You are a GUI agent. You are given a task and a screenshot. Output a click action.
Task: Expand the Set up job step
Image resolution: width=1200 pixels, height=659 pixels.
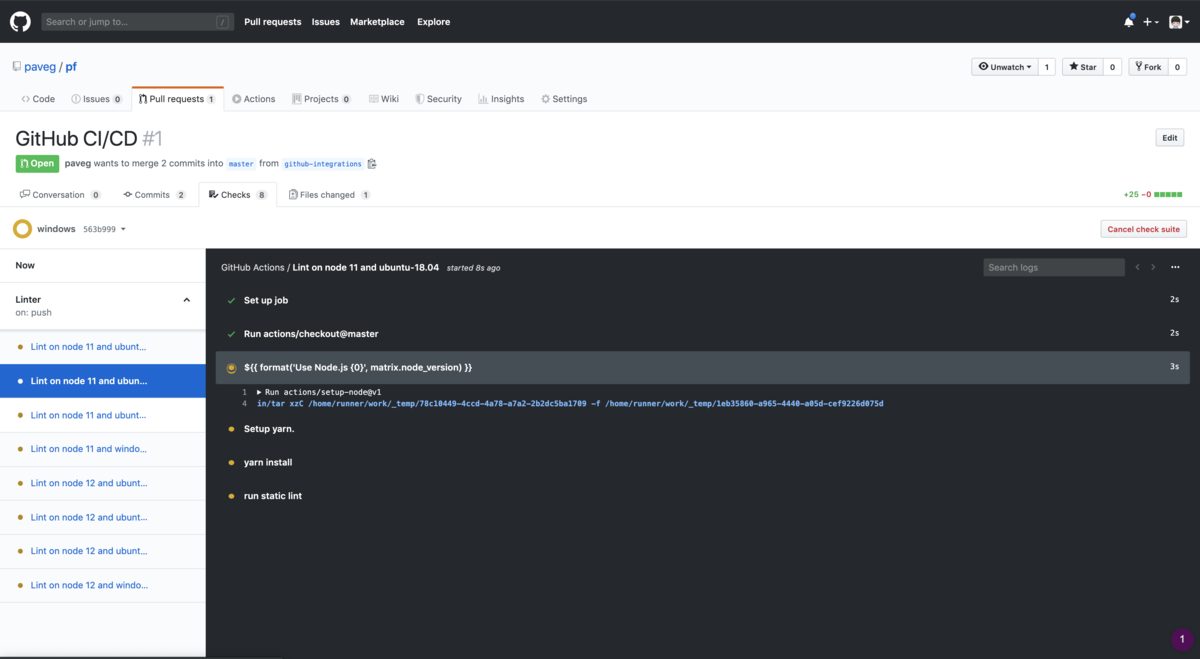click(702, 300)
